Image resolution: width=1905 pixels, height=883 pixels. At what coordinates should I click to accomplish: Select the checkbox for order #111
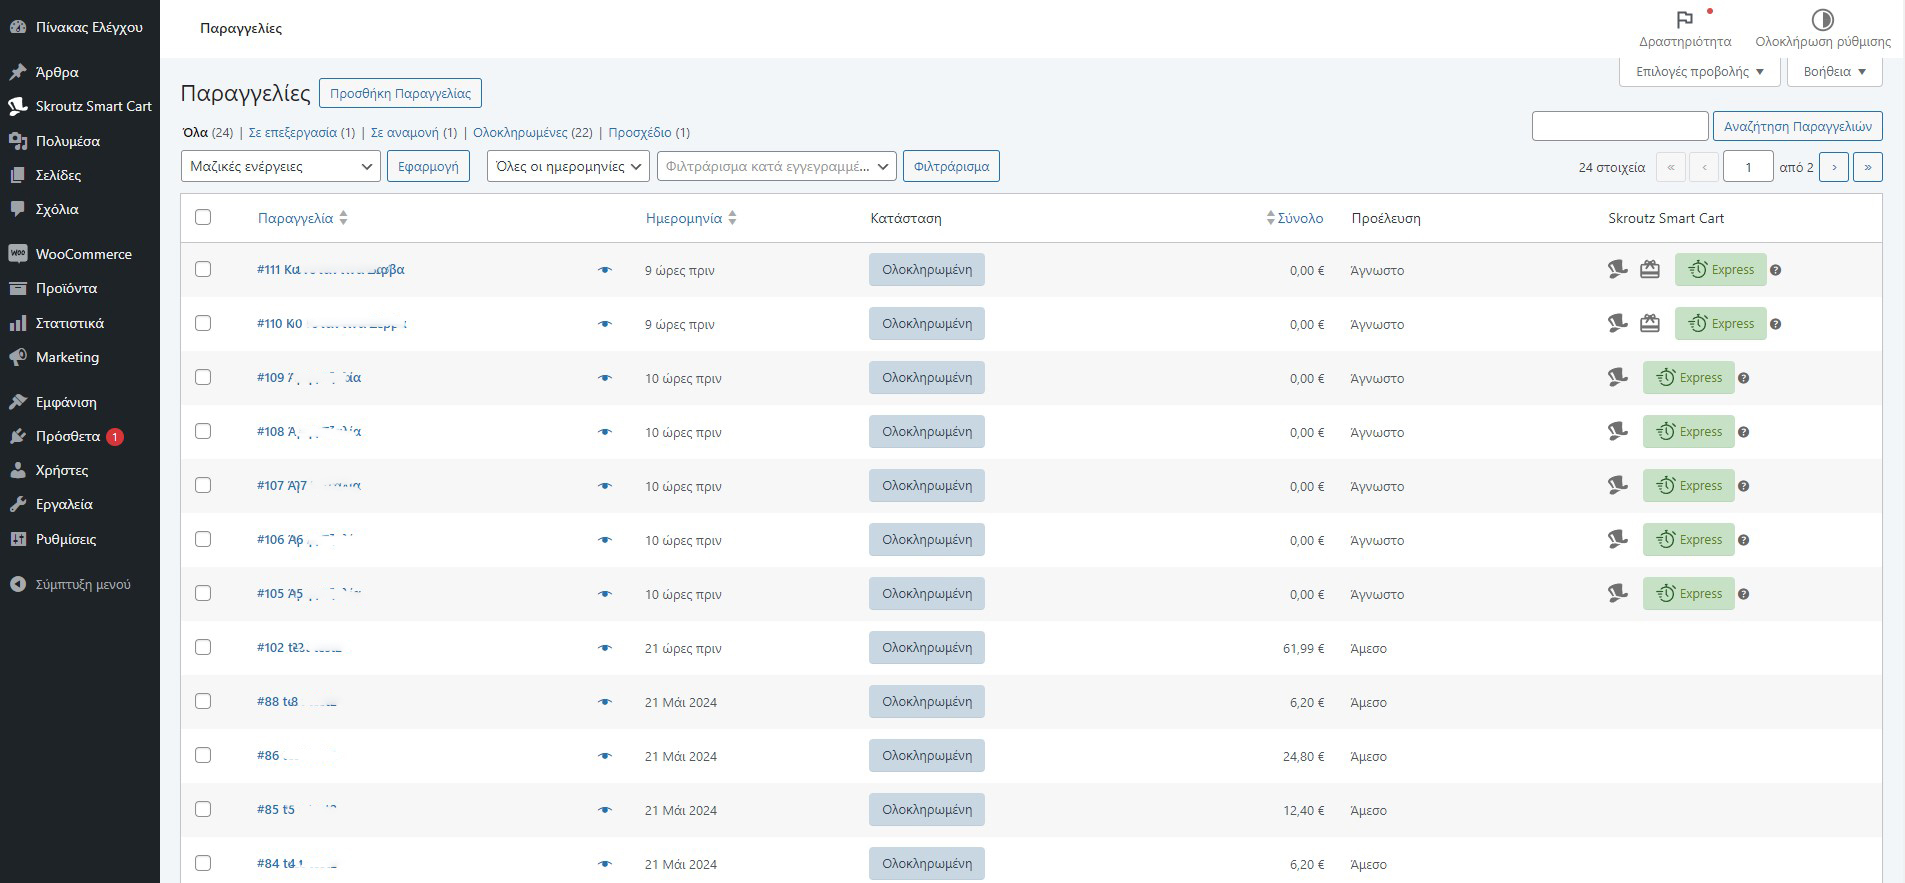click(x=203, y=270)
